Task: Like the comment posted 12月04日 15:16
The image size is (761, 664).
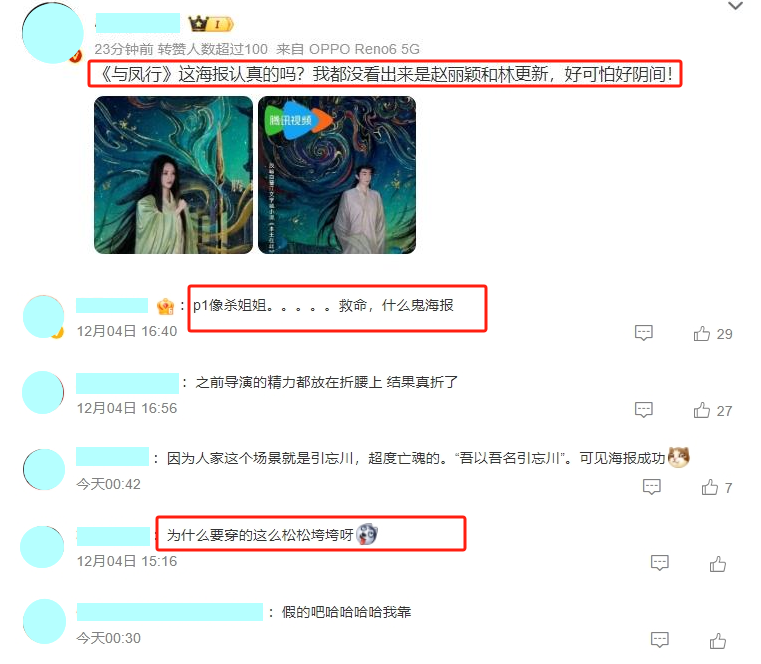Action: click(717, 564)
